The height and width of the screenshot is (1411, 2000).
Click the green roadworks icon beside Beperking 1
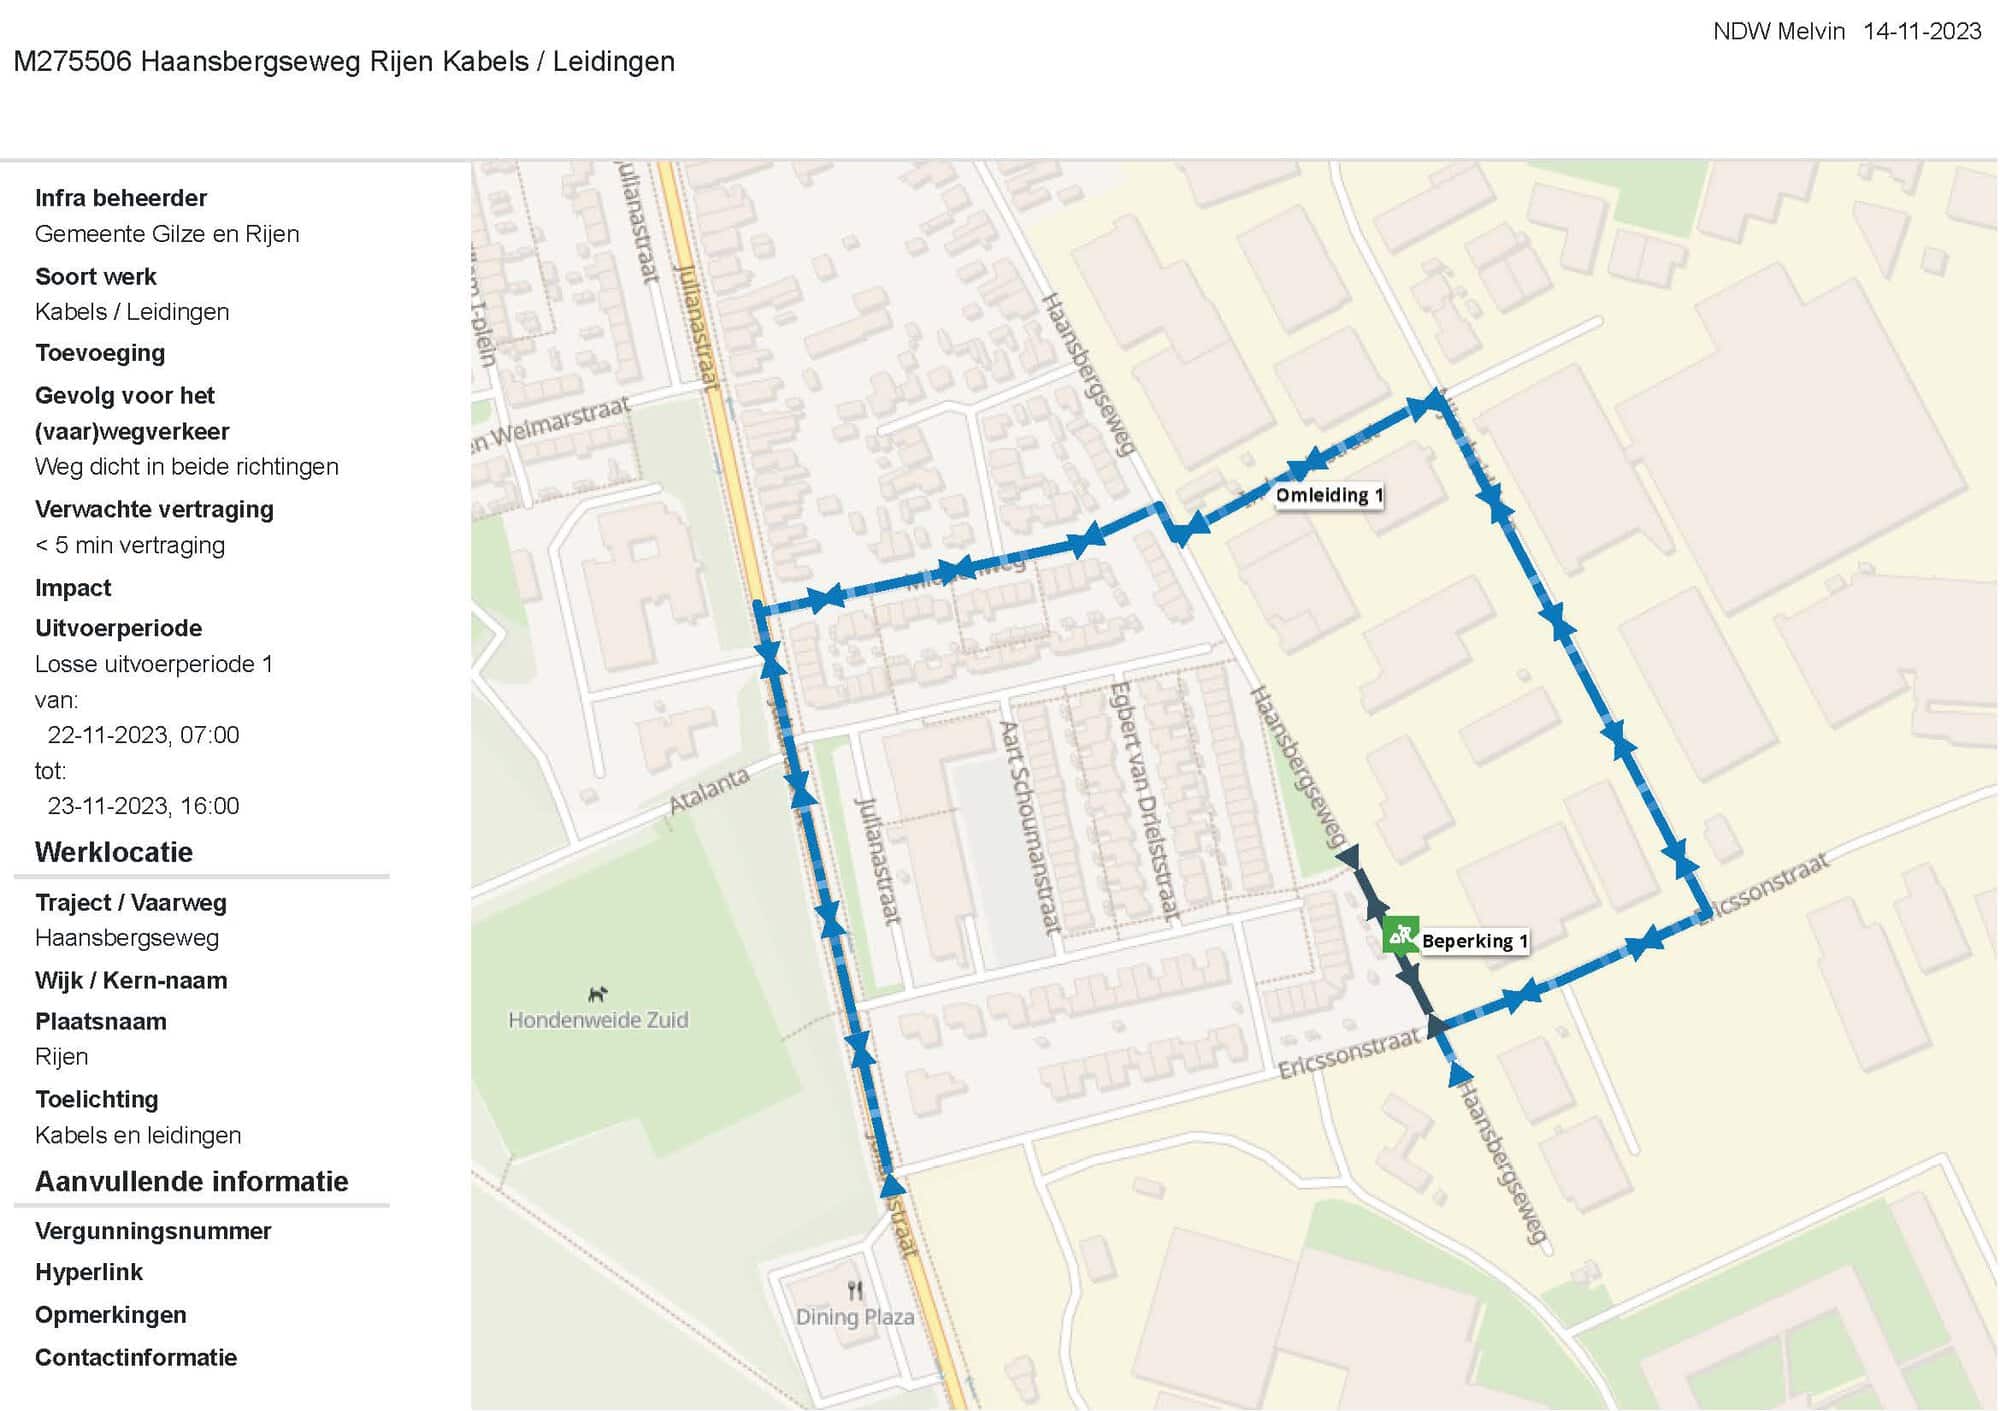1400,935
